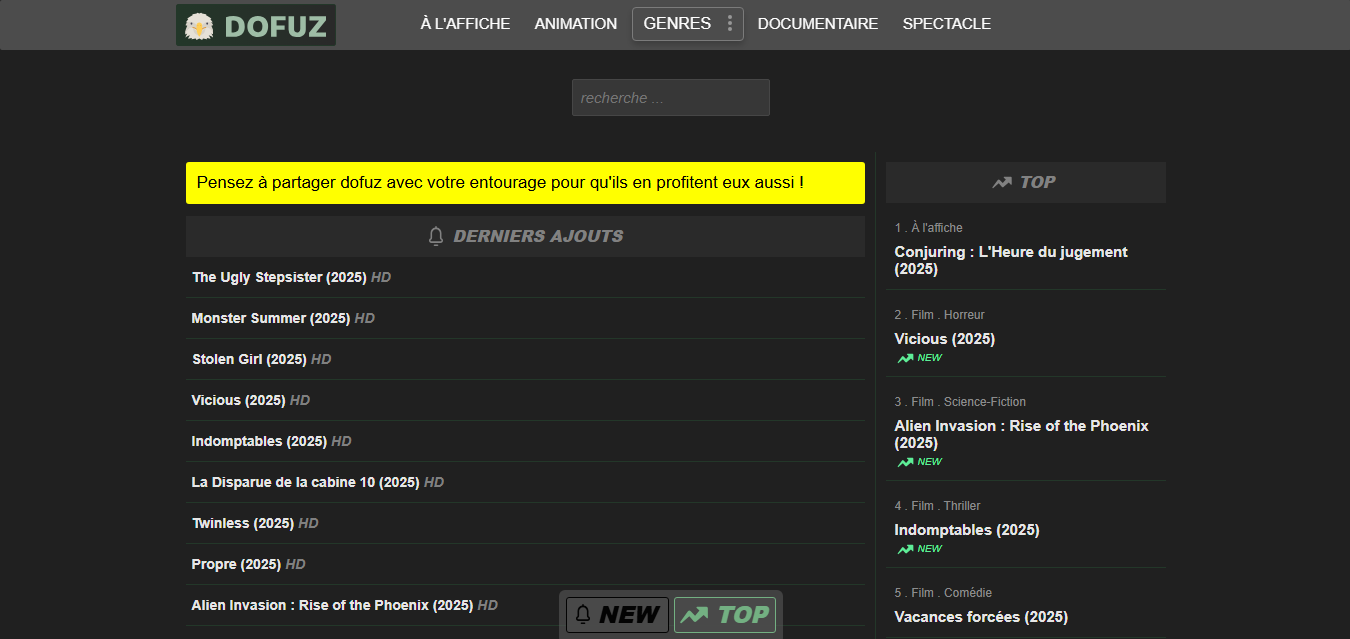Go to the Animation section
Viewport: 1350px width, 639px height.
576,24
